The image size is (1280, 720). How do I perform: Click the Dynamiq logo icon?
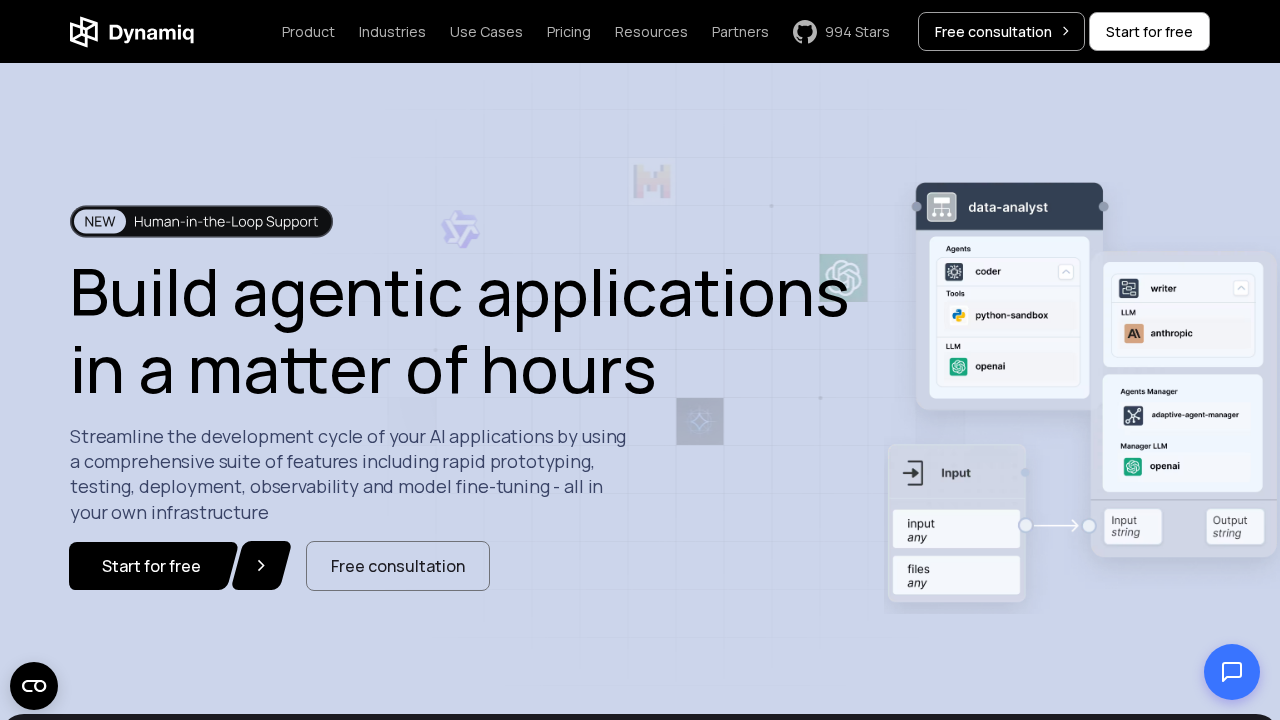(x=84, y=32)
